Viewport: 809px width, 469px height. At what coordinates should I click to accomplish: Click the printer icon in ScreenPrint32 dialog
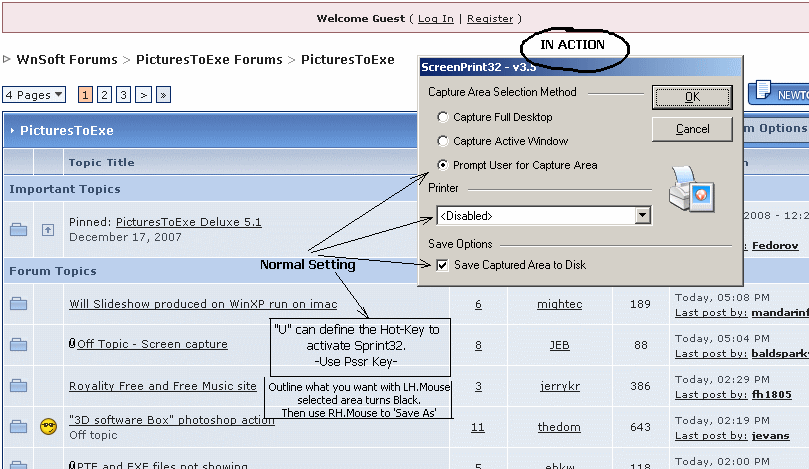click(691, 189)
